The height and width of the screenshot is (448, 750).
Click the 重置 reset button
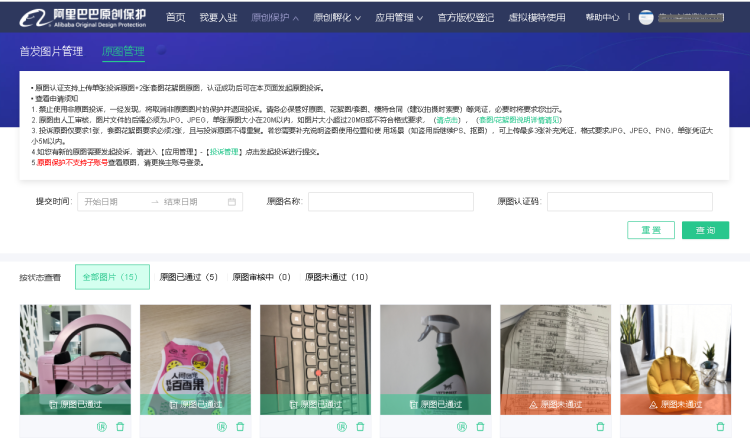(x=651, y=230)
